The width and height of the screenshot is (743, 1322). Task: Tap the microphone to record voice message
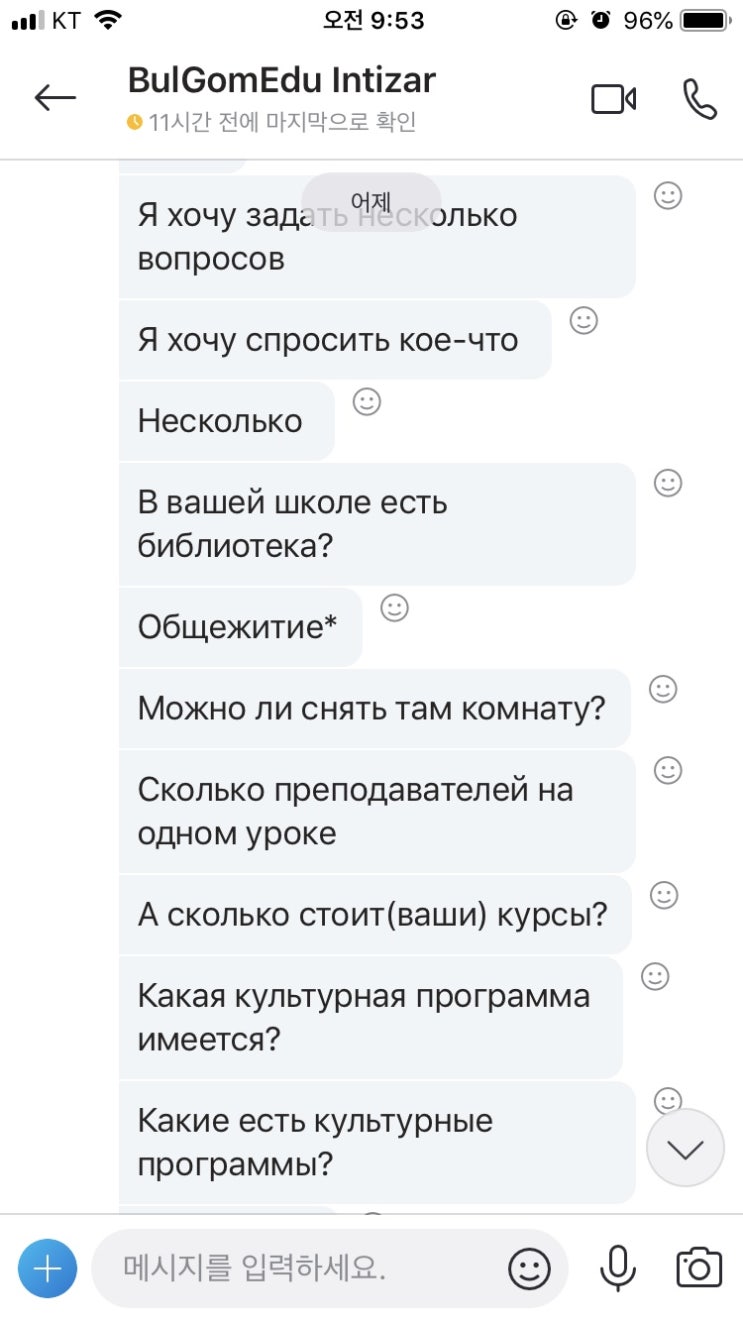pyautogui.click(x=617, y=1268)
